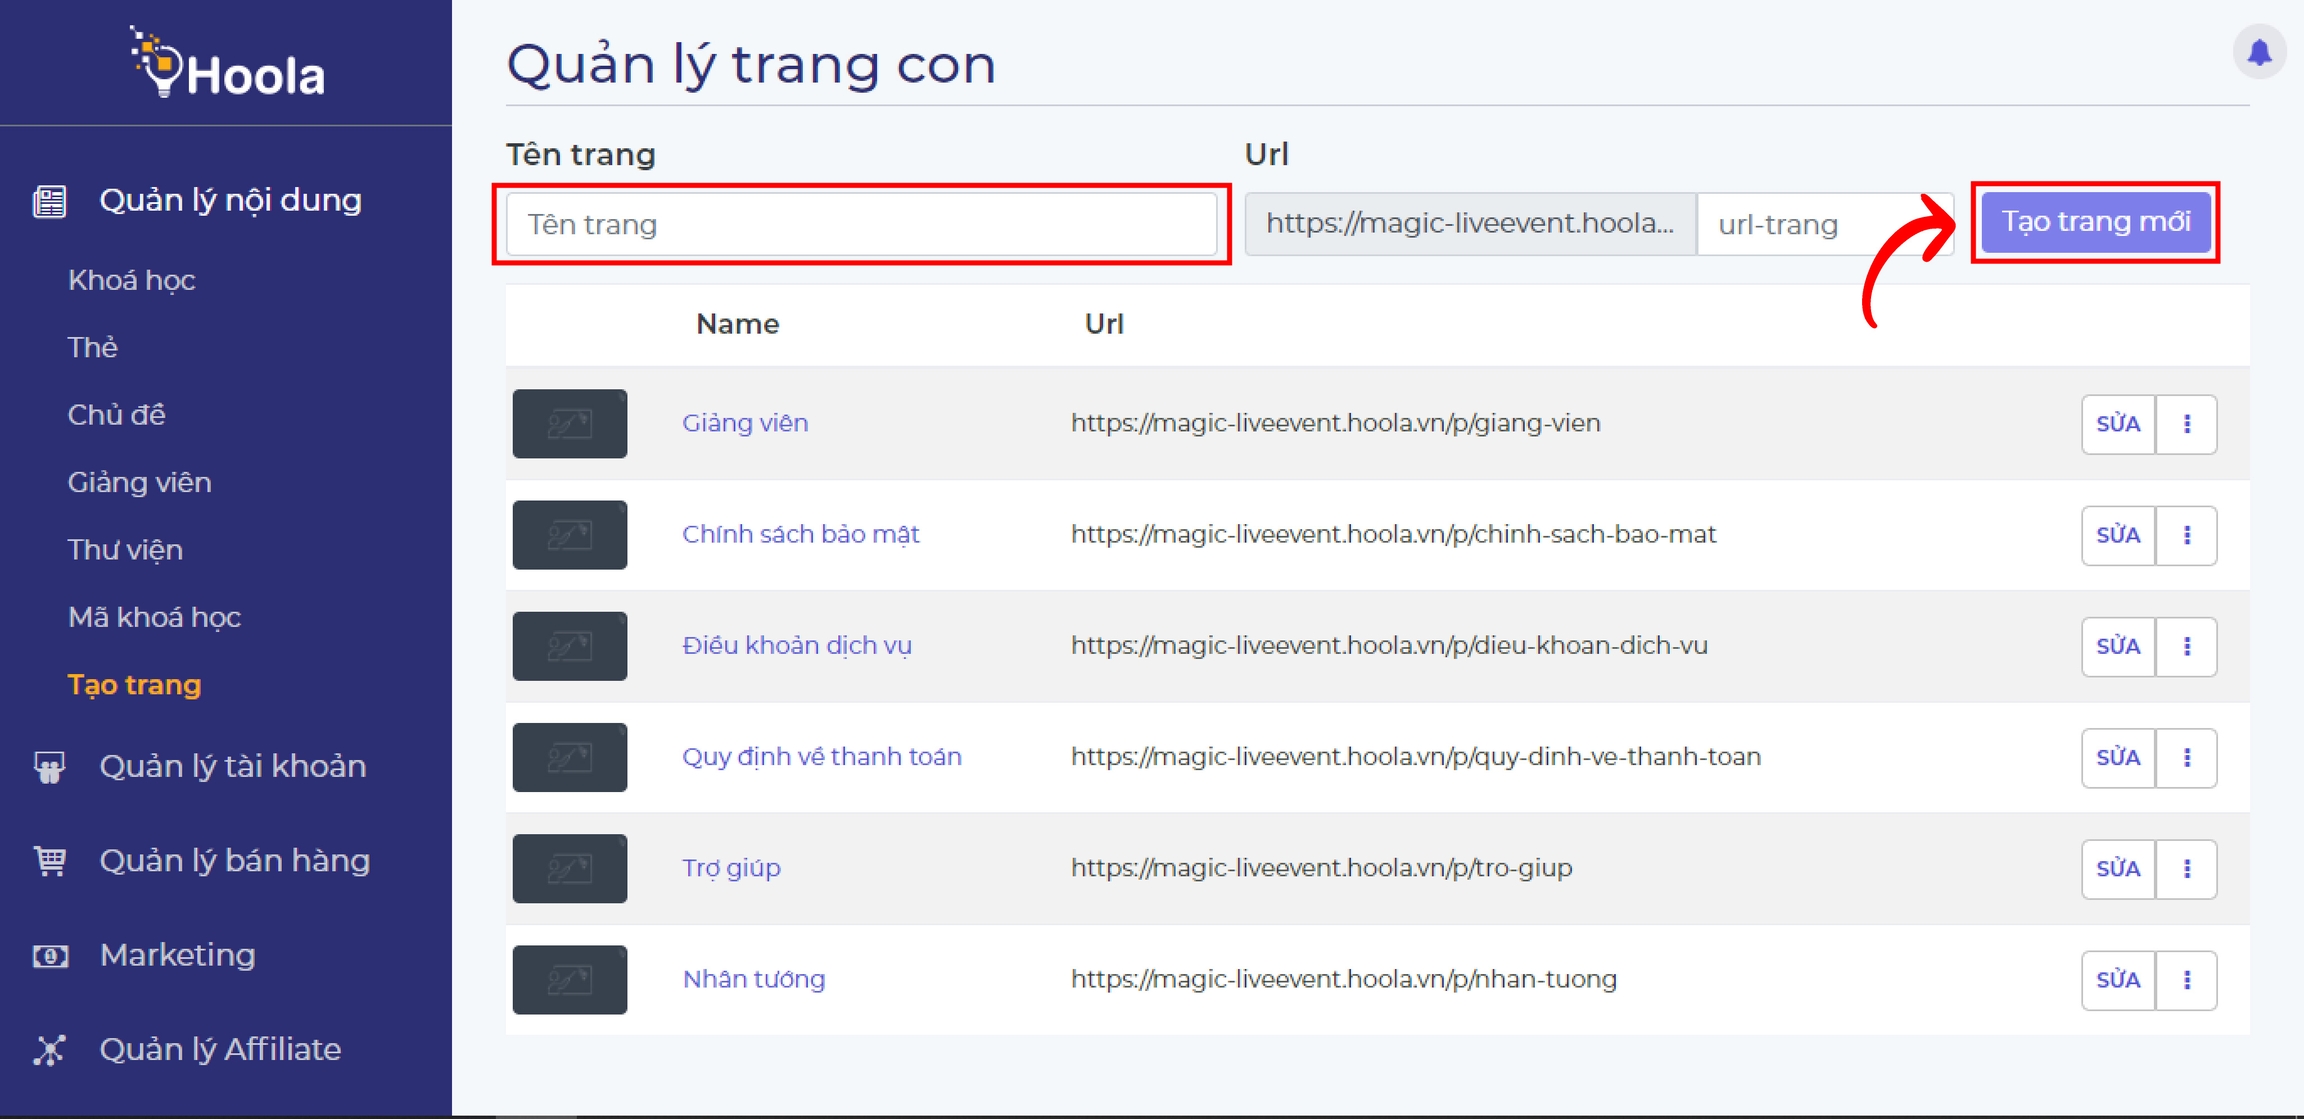The height and width of the screenshot is (1119, 2304).
Task: Open three-dot menu for Giảng viên row
Action: [2187, 424]
